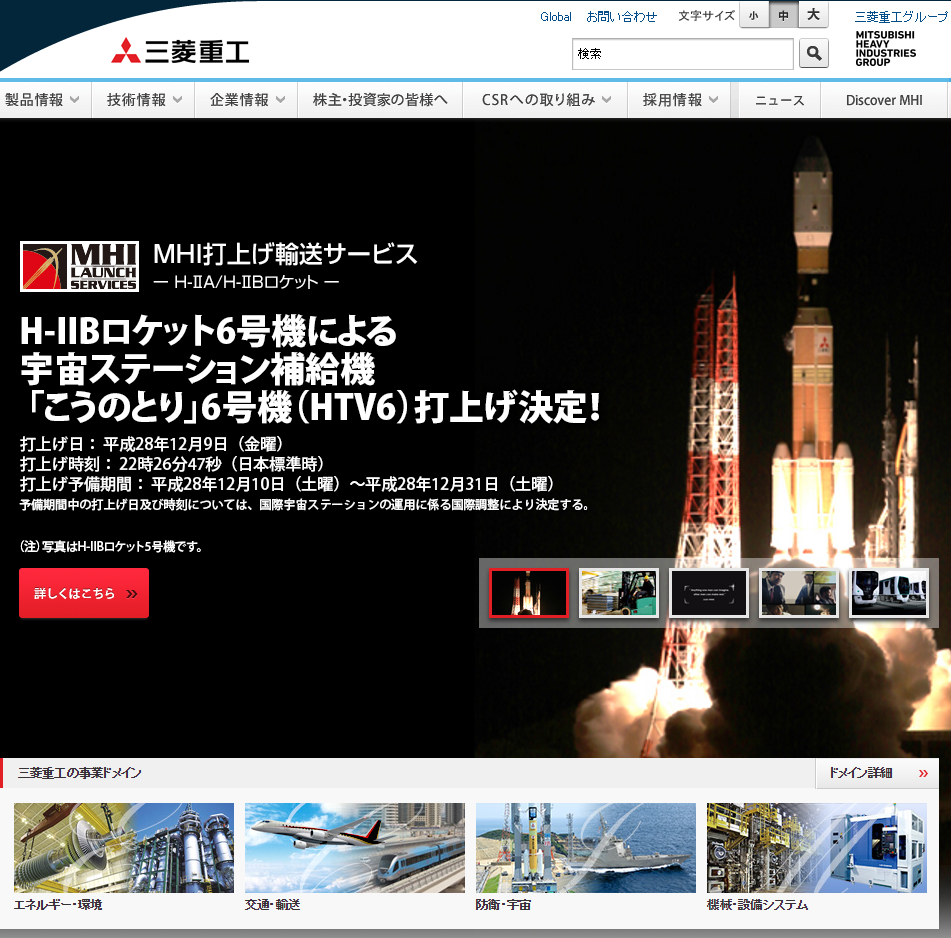
Task: Set font size to medium (中)
Action: (x=784, y=16)
